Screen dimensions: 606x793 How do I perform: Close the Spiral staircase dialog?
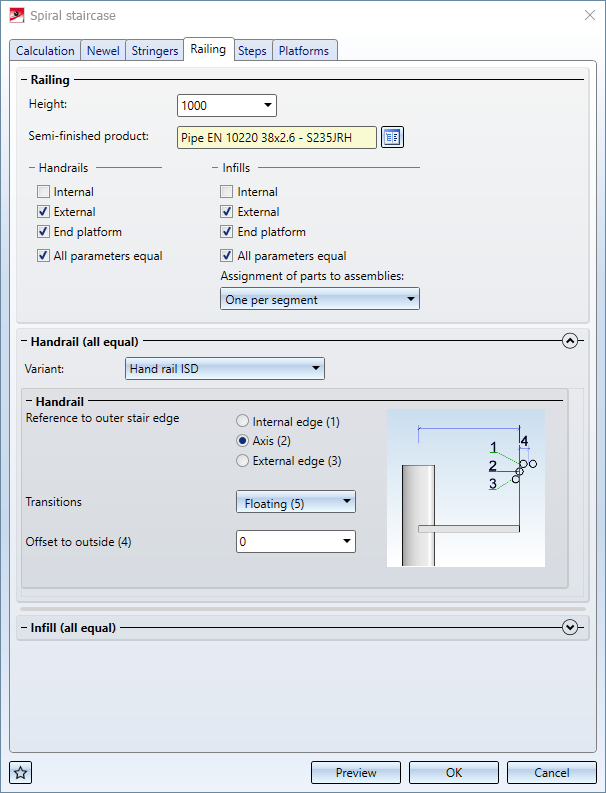tap(589, 15)
